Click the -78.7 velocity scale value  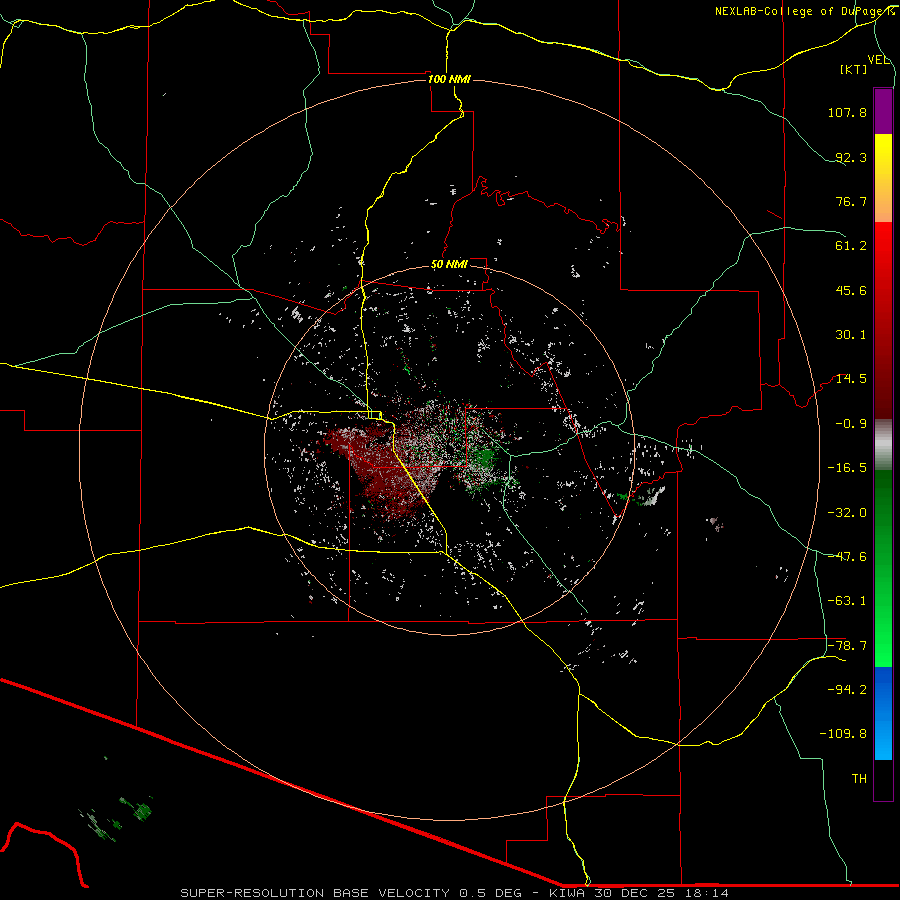tap(847, 646)
